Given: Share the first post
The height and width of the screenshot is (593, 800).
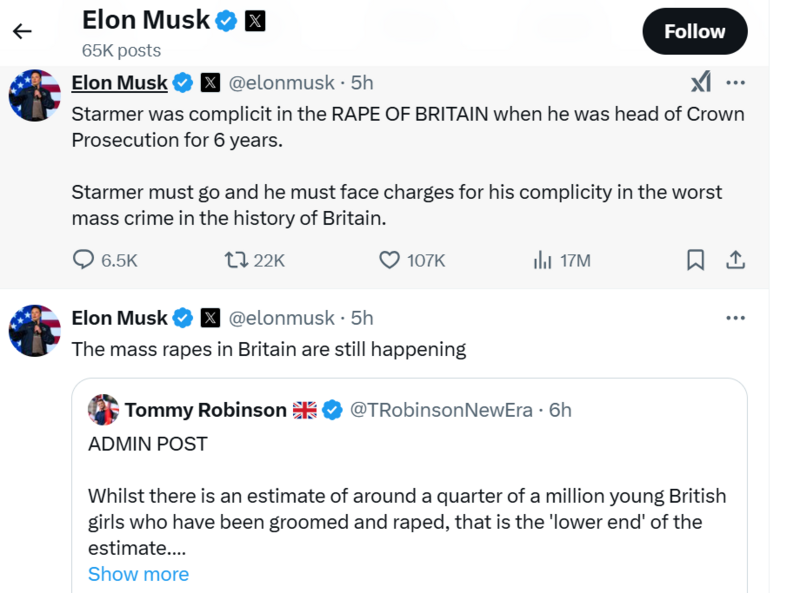Looking at the screenshot, I should (x=735, y=260).
